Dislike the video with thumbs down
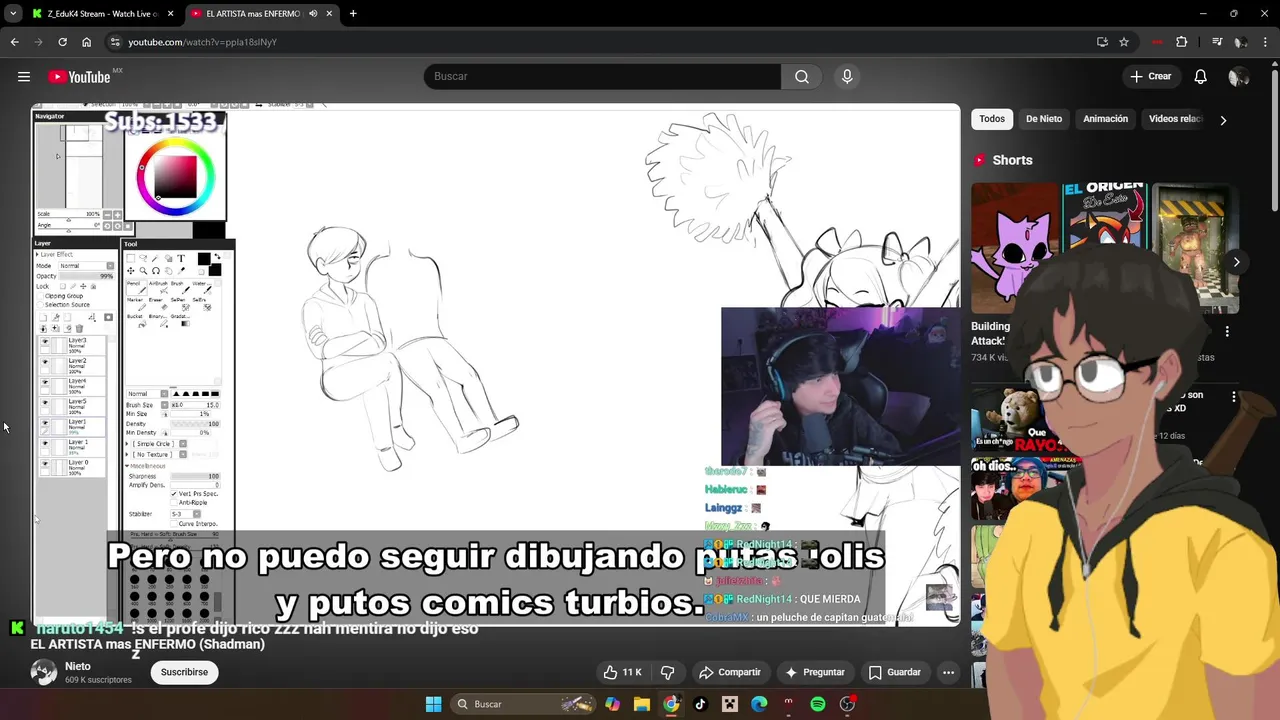This screenshot has width=1280, height=720. (x=668, y=672)
